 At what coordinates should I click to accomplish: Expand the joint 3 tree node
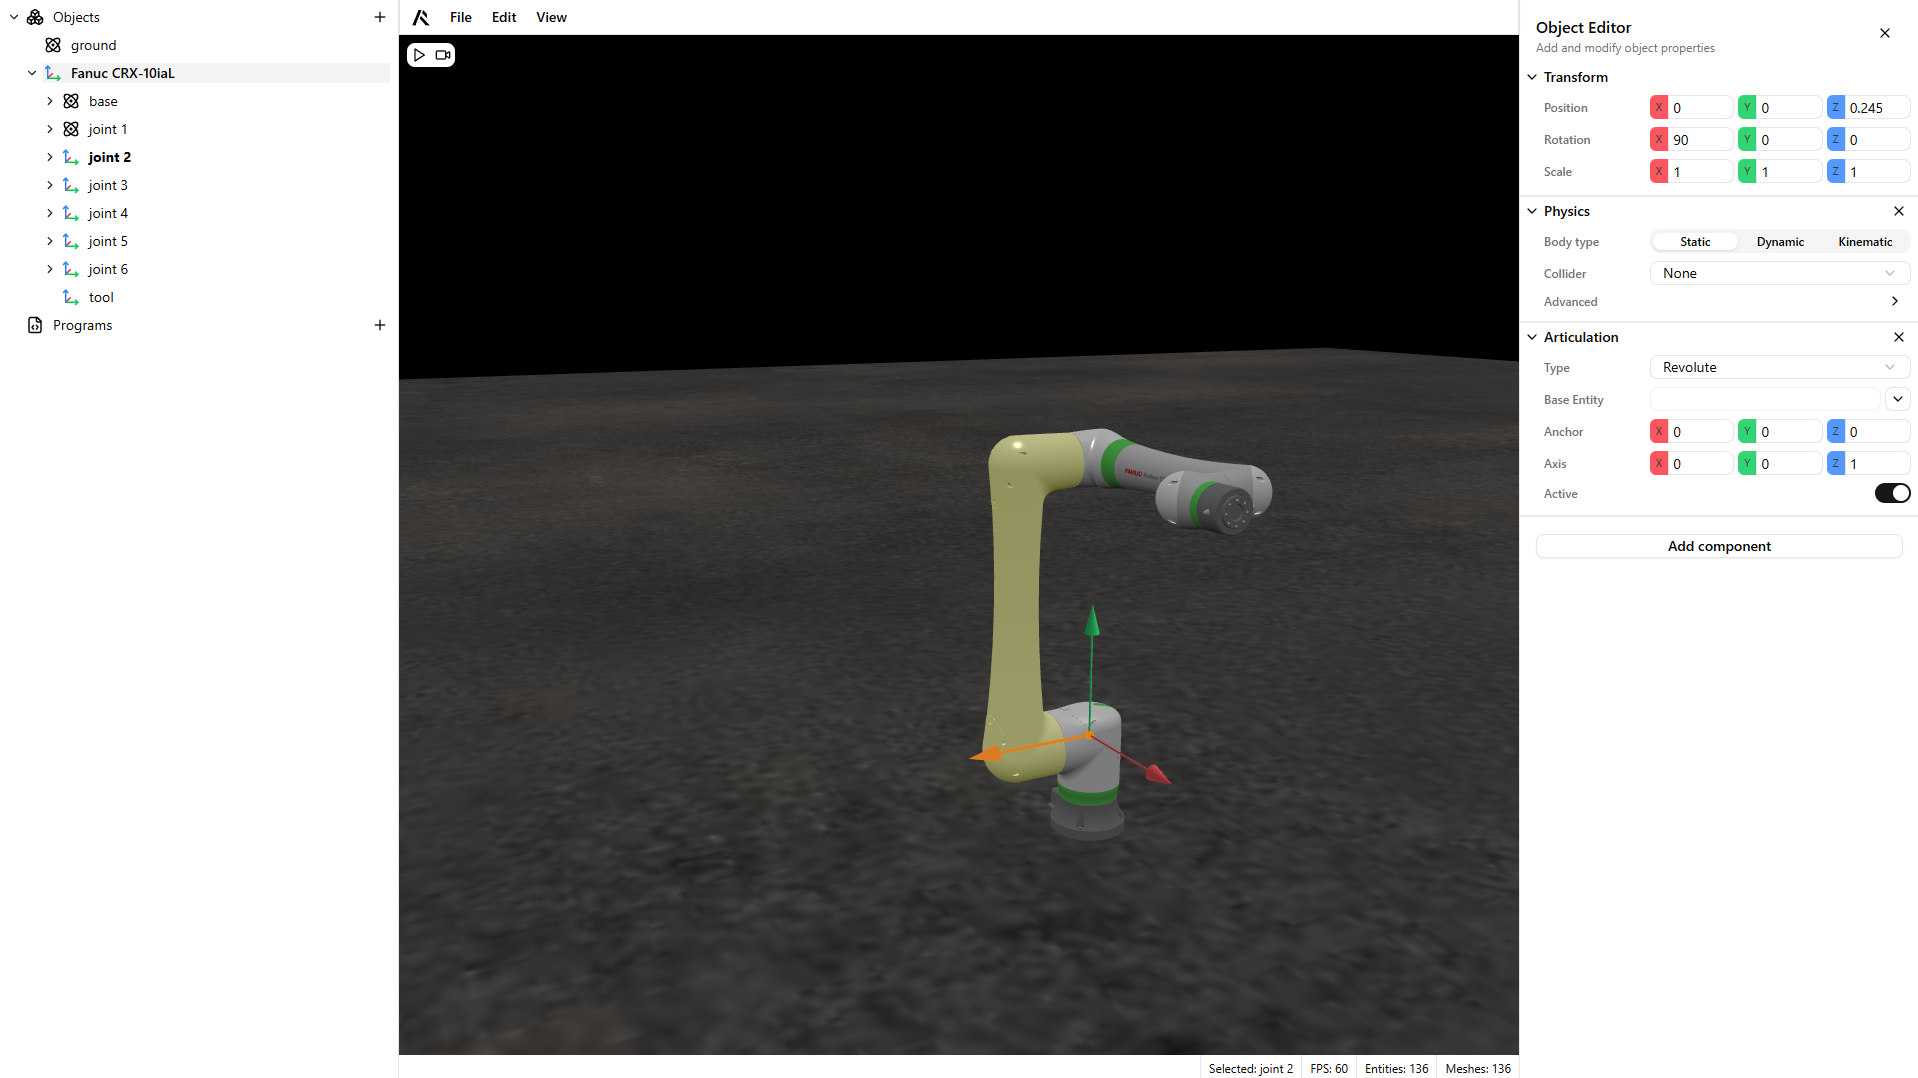pos(50,185)
